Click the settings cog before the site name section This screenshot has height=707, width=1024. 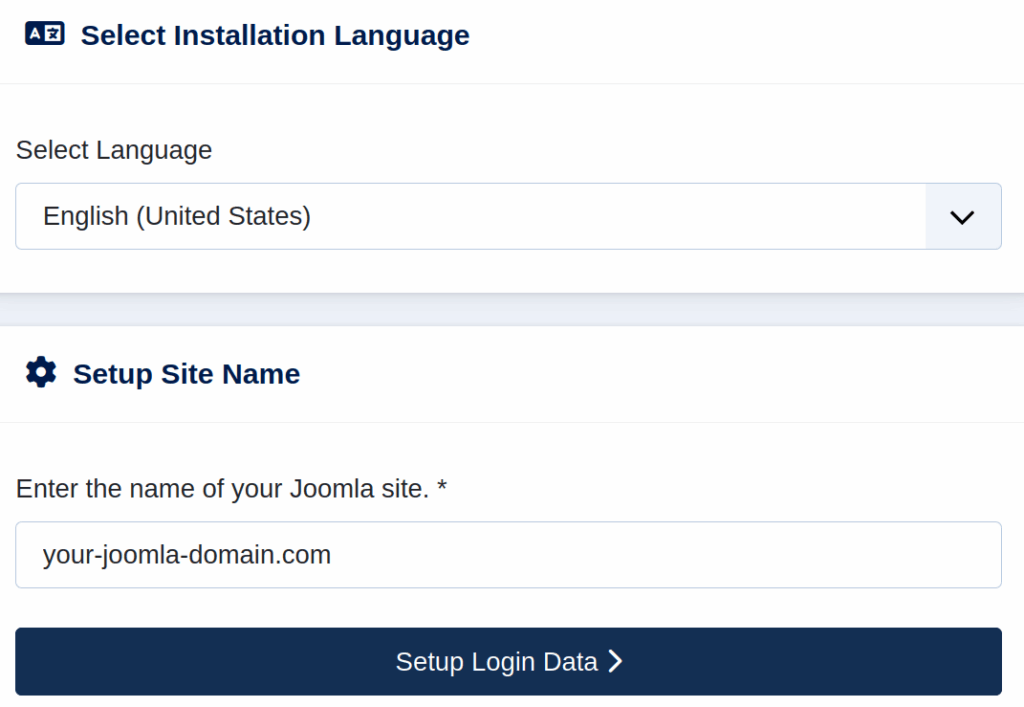pyautogui.click(x=40, y=371)
